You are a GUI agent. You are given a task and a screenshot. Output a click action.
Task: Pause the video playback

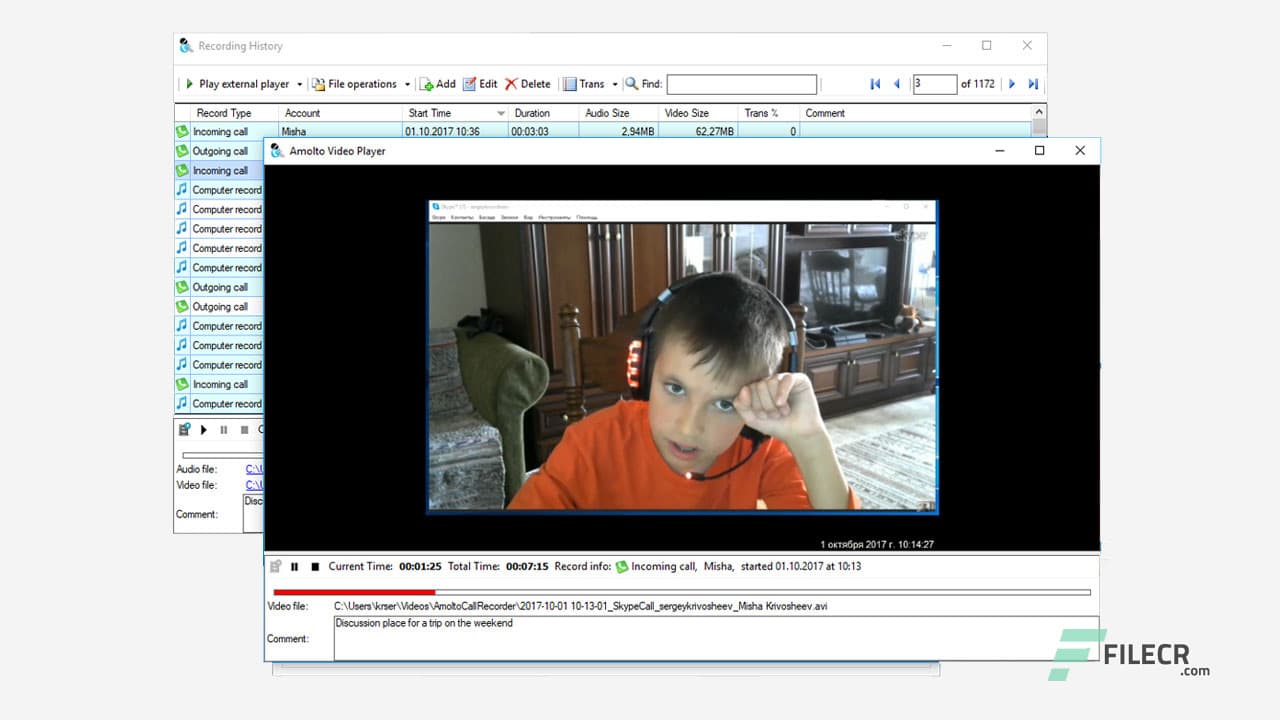point(295,566)
